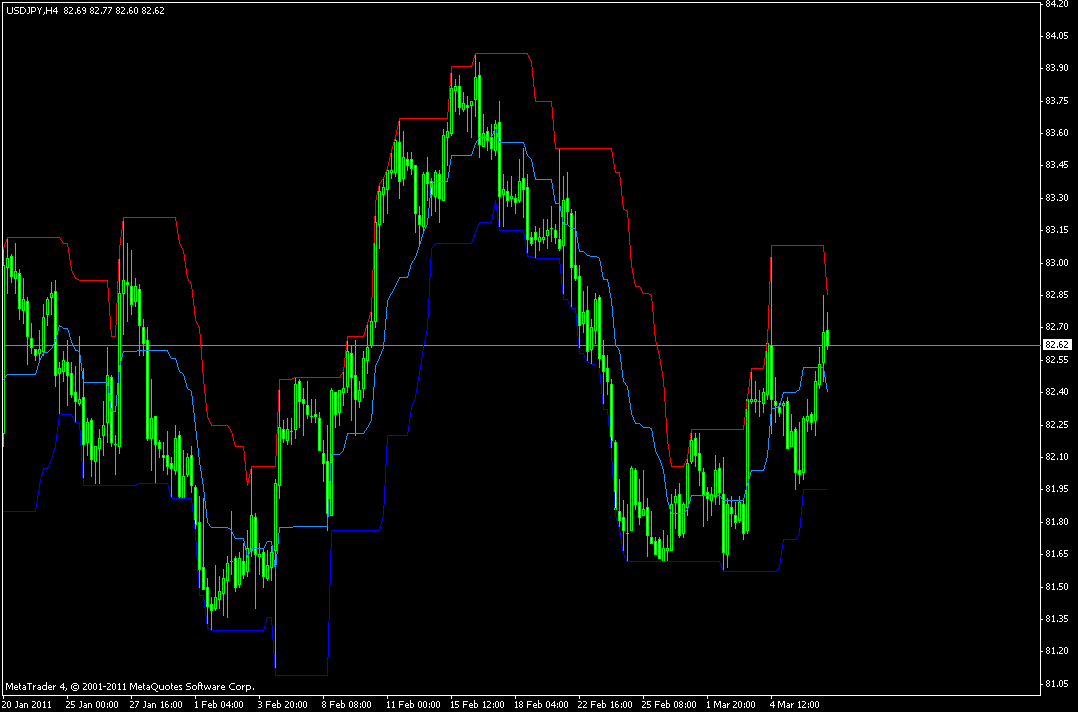This screenshot has width=1078, height=712.
Task: Click the 20 Jan 2011 date label
Action: tap(27, 705)
